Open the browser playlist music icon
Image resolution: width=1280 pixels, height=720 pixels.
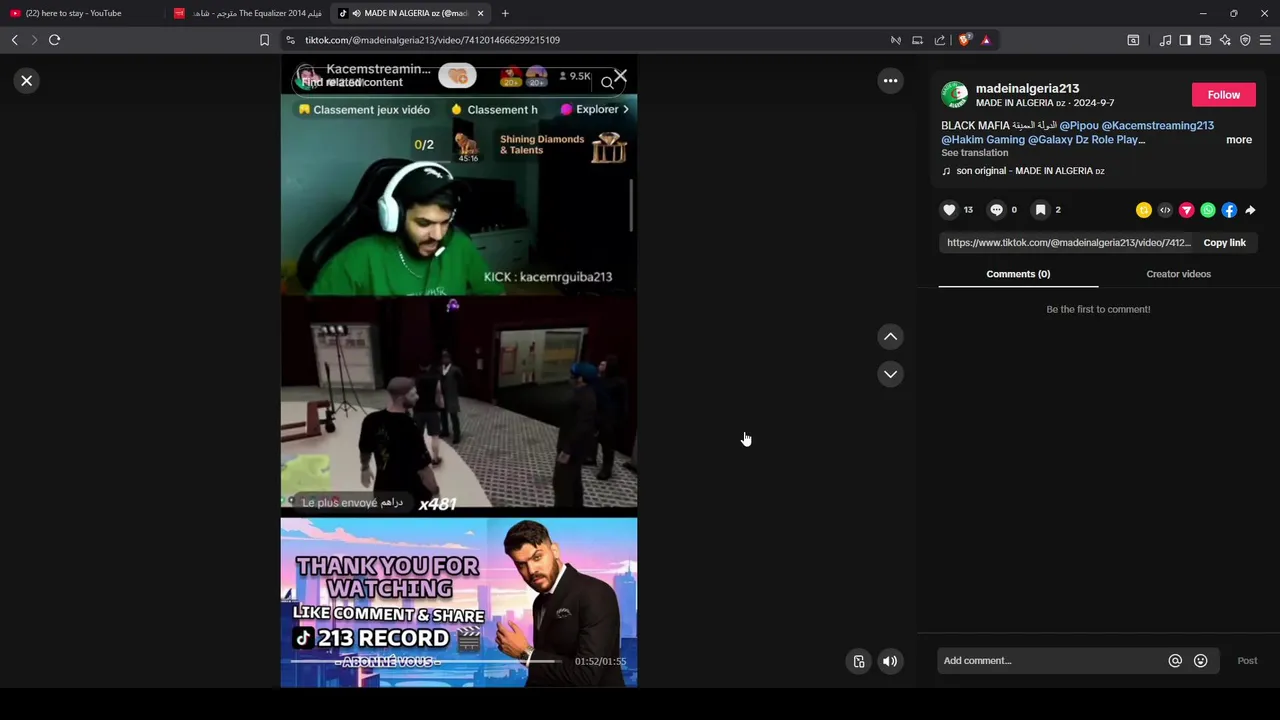point(1165,40)
